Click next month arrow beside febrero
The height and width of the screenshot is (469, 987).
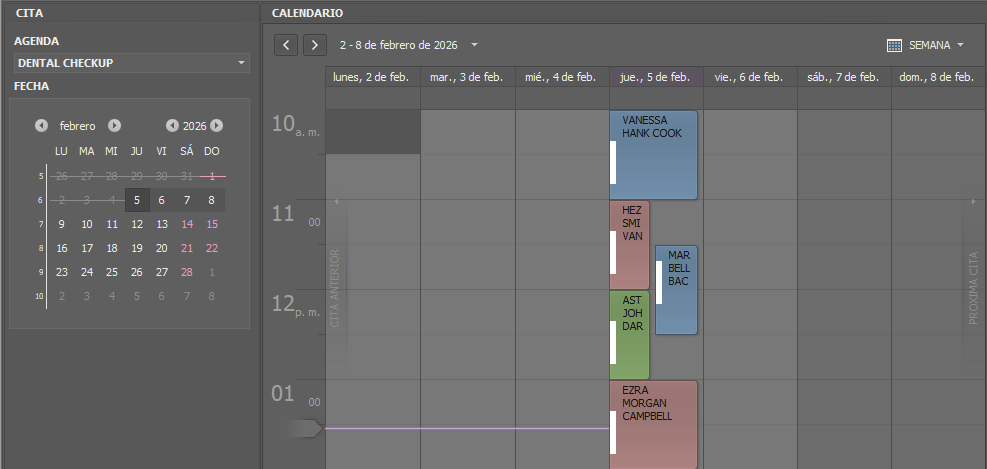pos(115,126)
